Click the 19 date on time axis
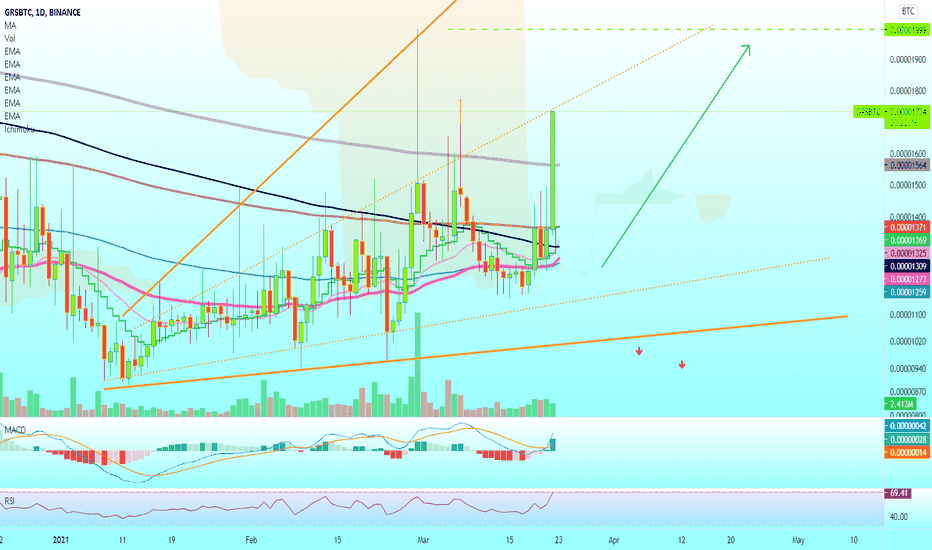The height and width of the screenshot is (550, 932). [171, 540]
